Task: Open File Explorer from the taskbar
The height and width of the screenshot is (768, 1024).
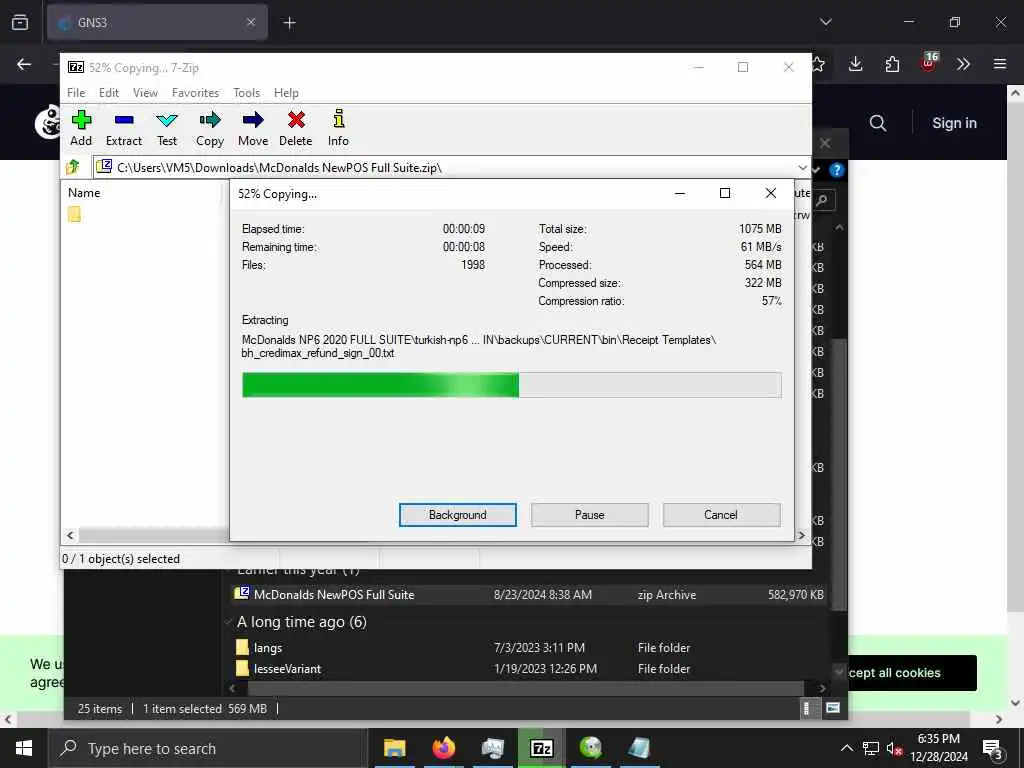Action: click(394, 748)
